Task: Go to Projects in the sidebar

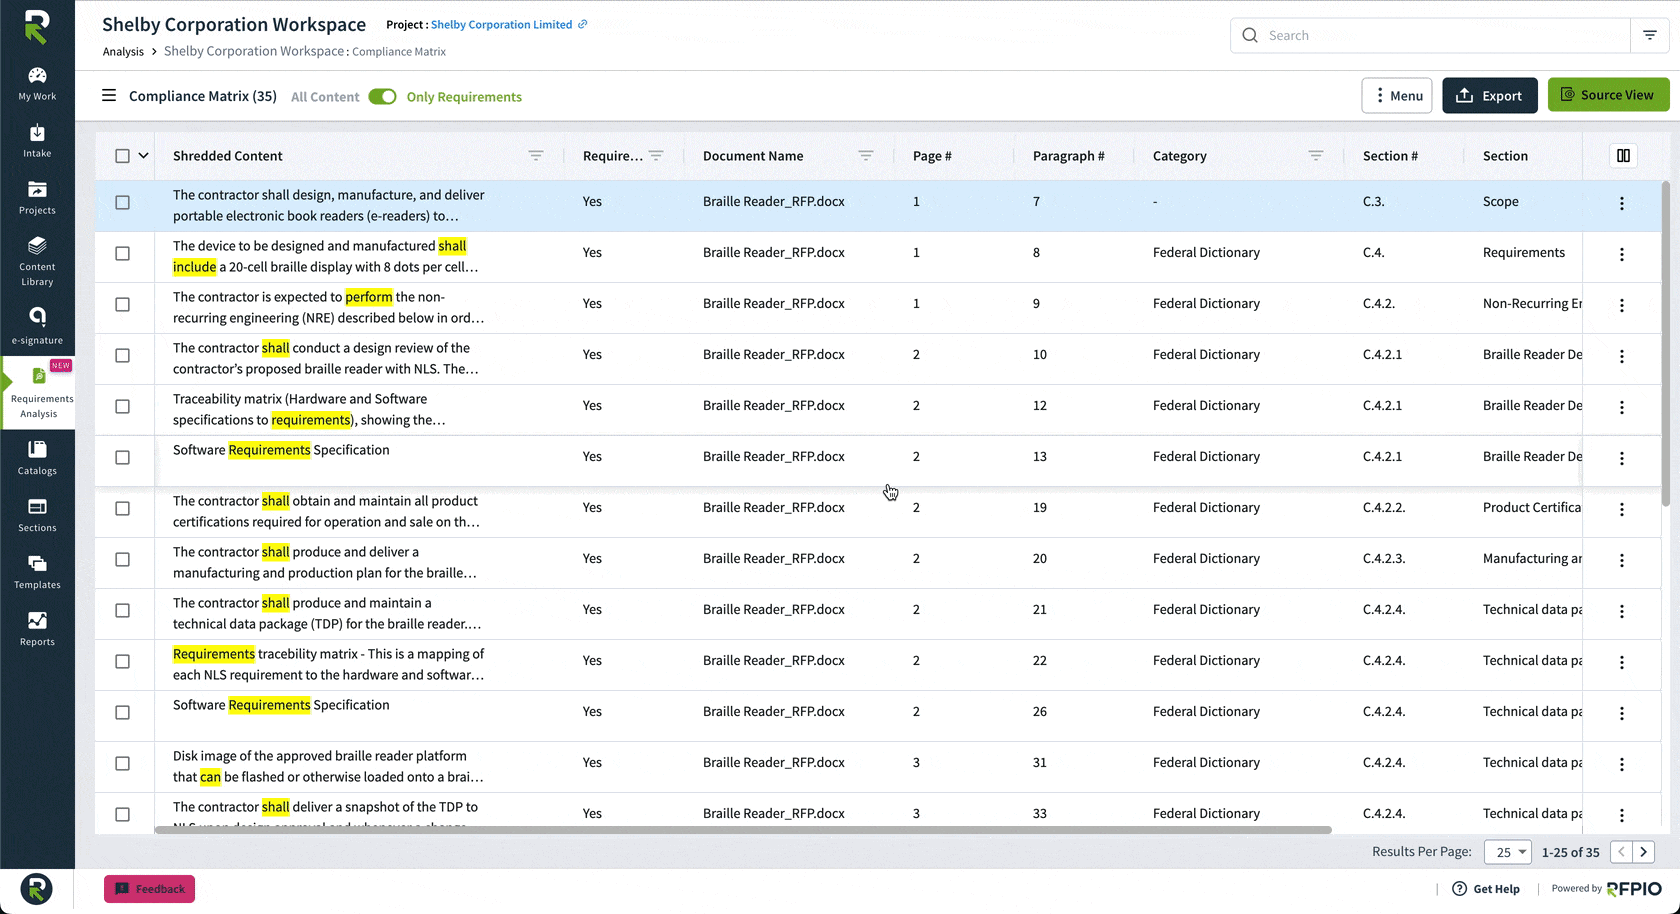Action: coord(37,198)
